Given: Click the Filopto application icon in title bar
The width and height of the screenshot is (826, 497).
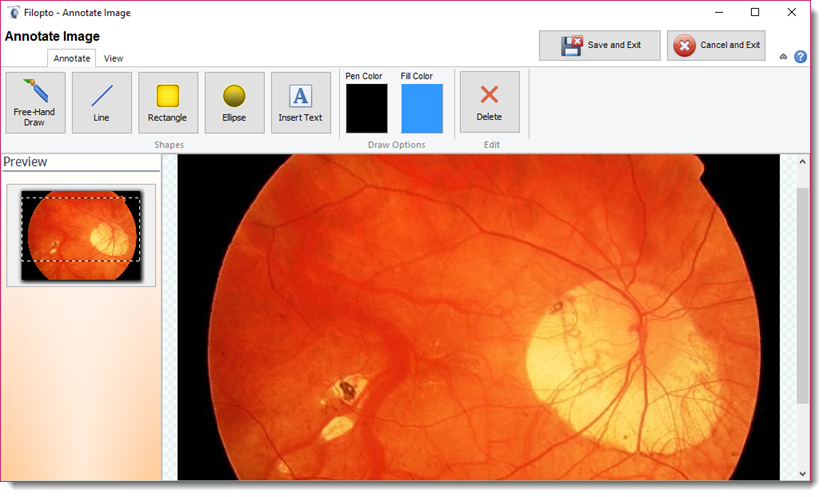Looking at the screenshot, I should point(13,12).
